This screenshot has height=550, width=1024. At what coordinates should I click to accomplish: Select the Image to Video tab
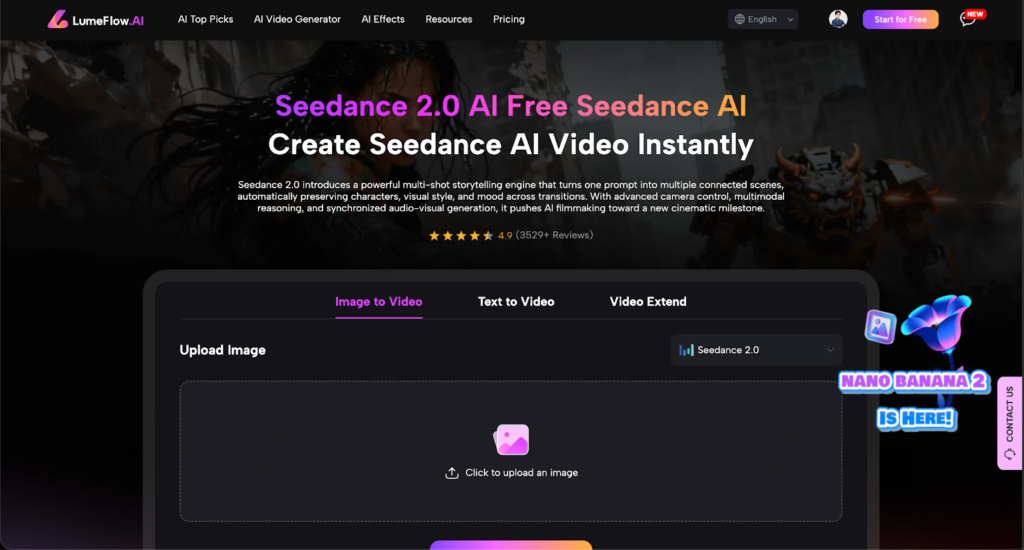pos(379,302)
